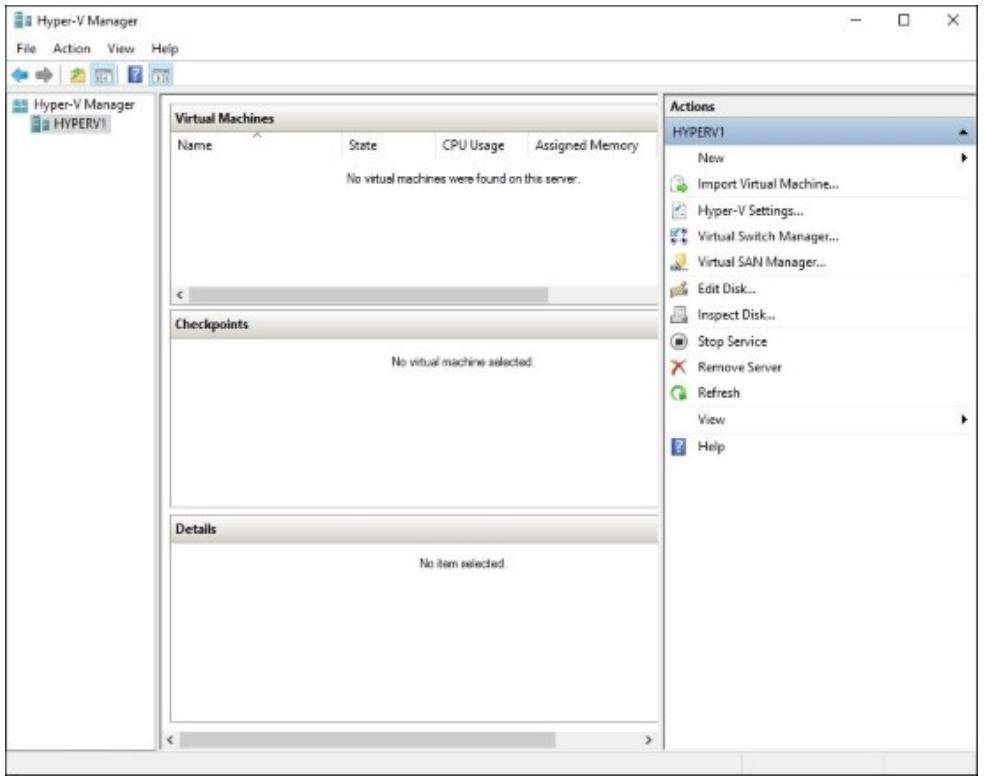Open Import Virtual Machine wizard
The width and height of the screenshot is (984, 780).
768,184
